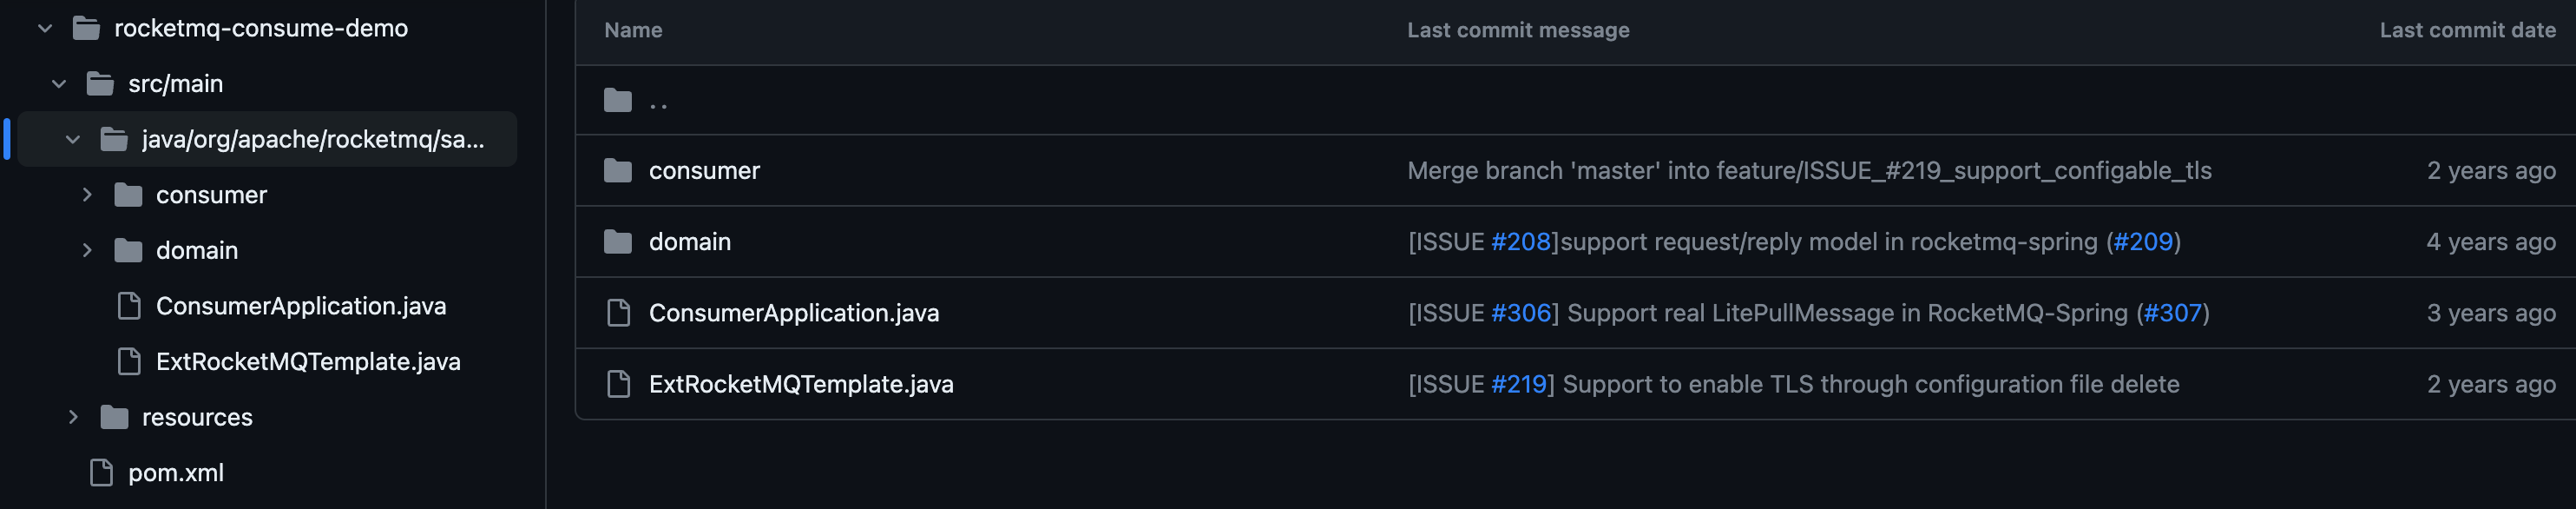Expand the resources folder chevron
Viewport: 2576px width, 509px height.
(73, 417)
